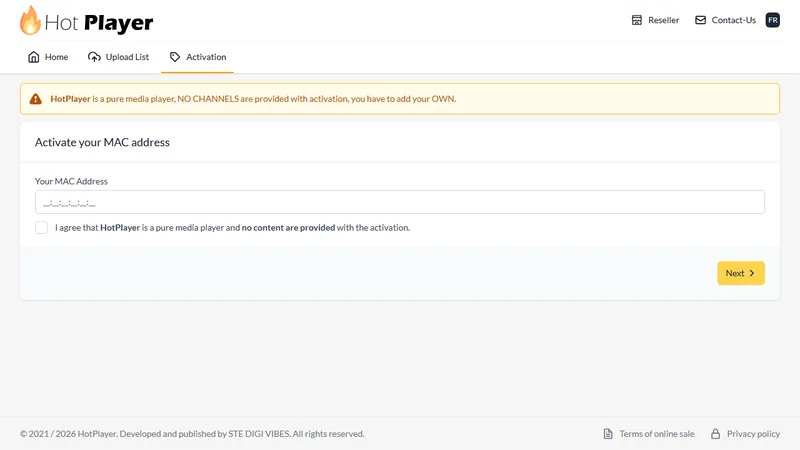Click the 'no content are provided' agreement text
Screen dimensions: 800x450
tap(288, 228)
